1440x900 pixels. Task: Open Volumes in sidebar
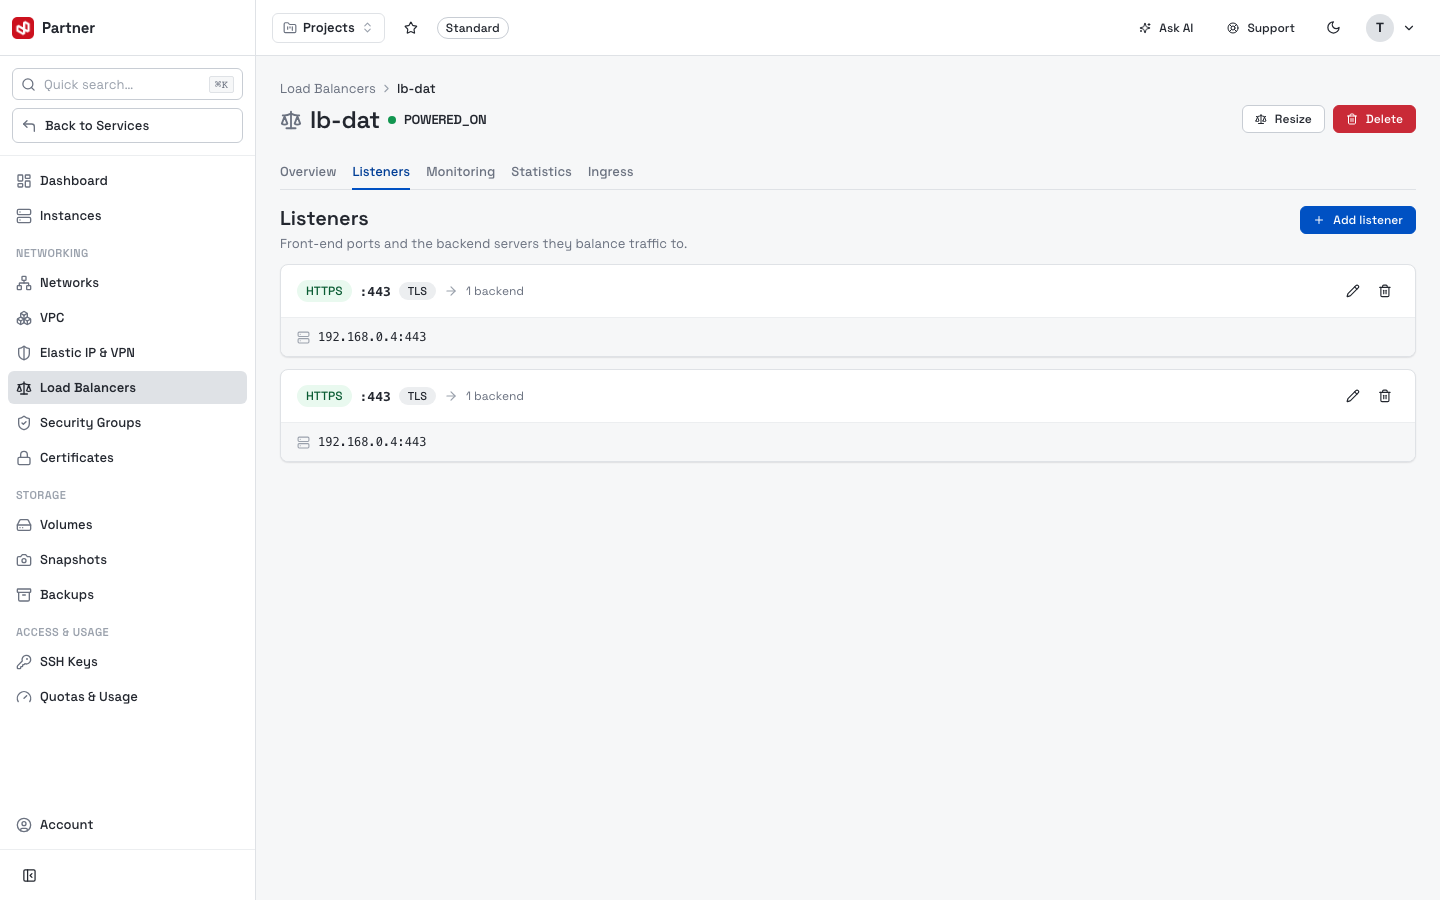[x=127, y=525]
